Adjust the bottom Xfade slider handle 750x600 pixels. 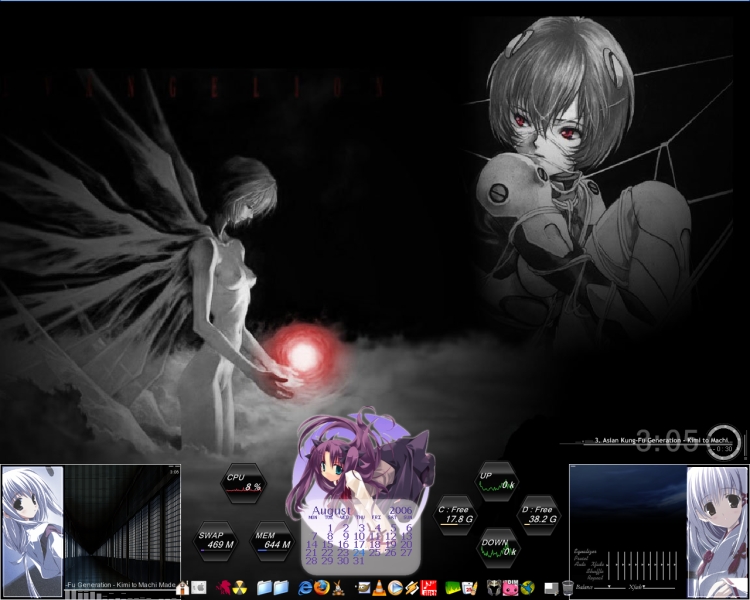point(644,587)
